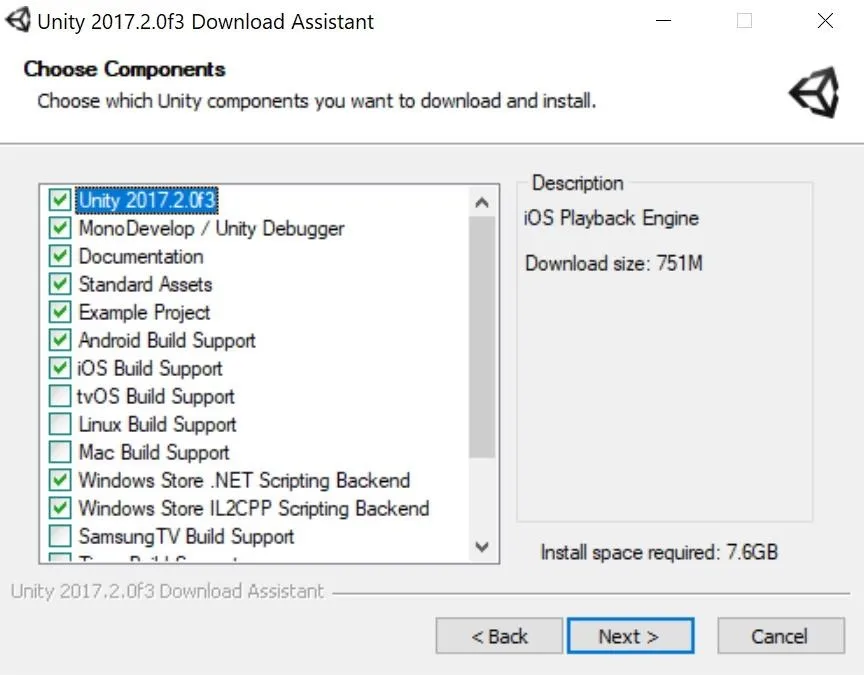Uncheck iOS Build Support checkbox
The image size is (864, 675).
click(60, 368)
